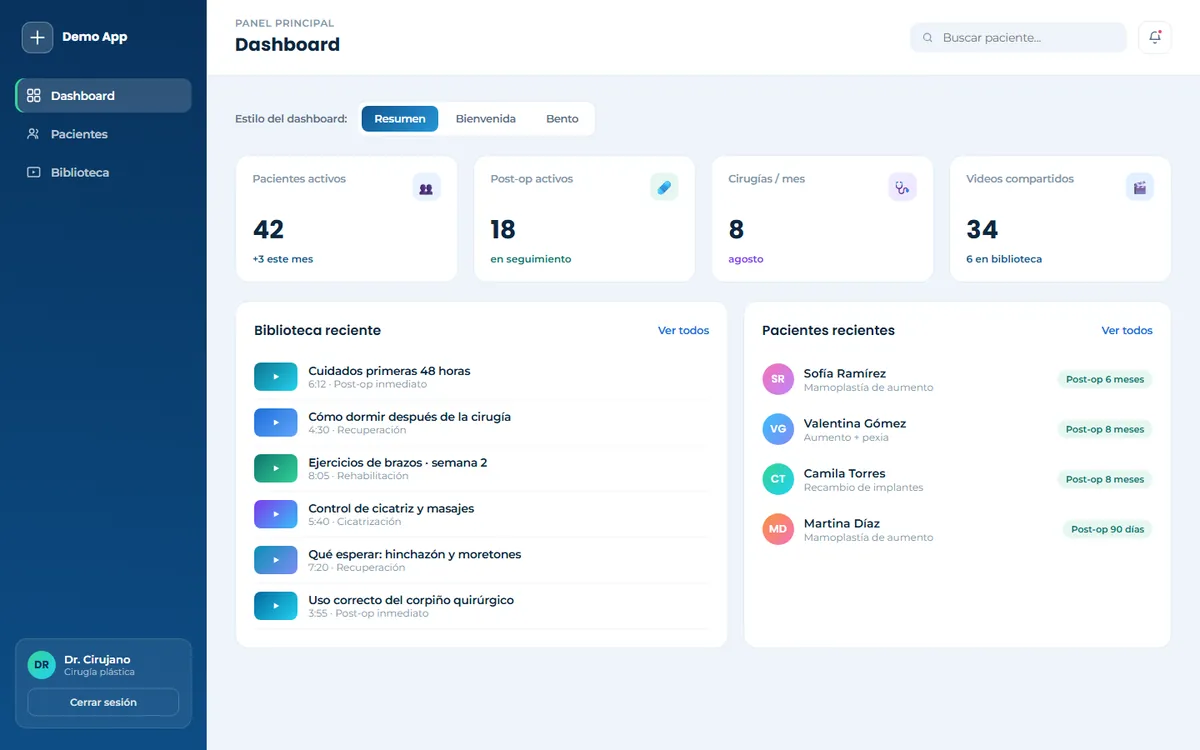Click the patient name Martina Díaz
Image resolution: width=1200 pixels, height=750 pixels.
(x=842, y=523)
